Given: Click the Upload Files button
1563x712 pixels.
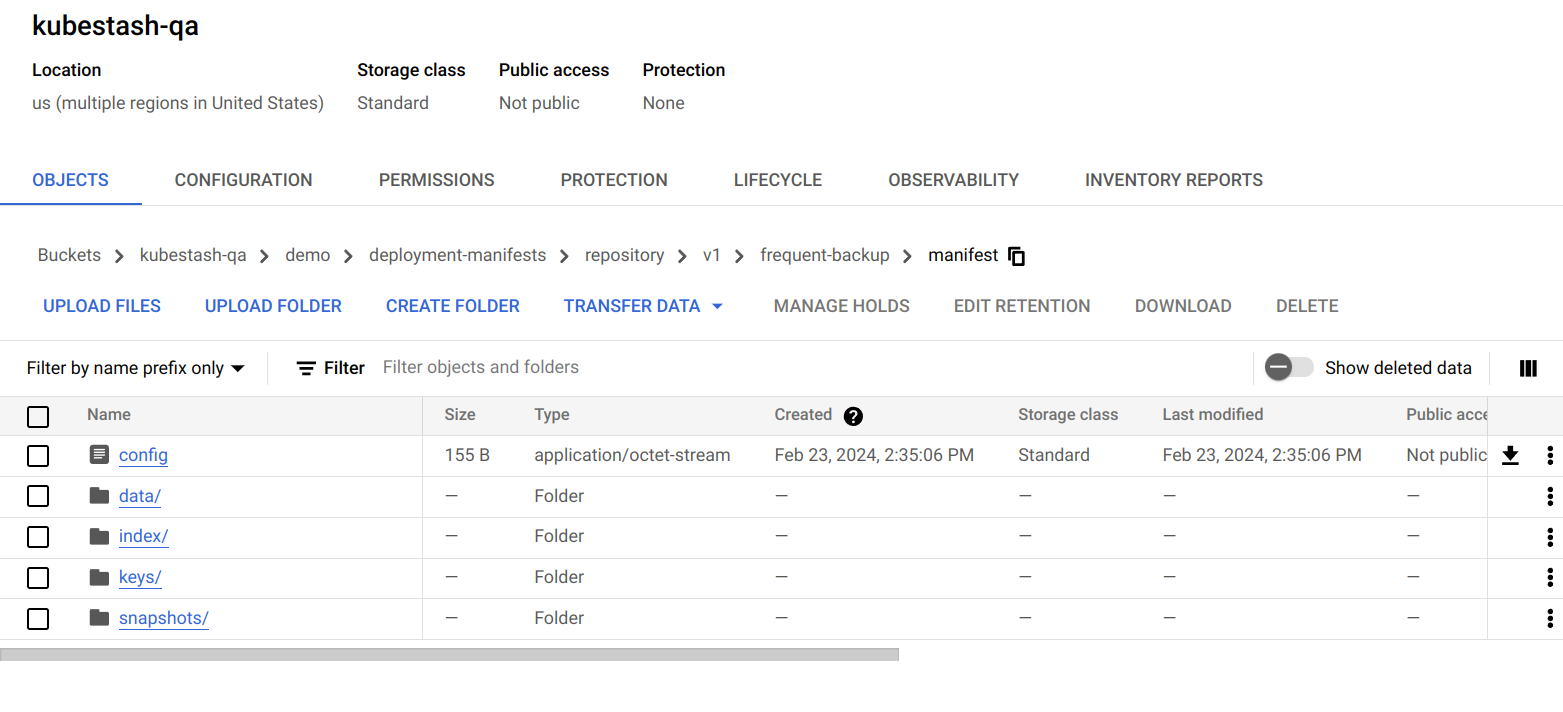Looking at the screenshot, I should [102, 306].
